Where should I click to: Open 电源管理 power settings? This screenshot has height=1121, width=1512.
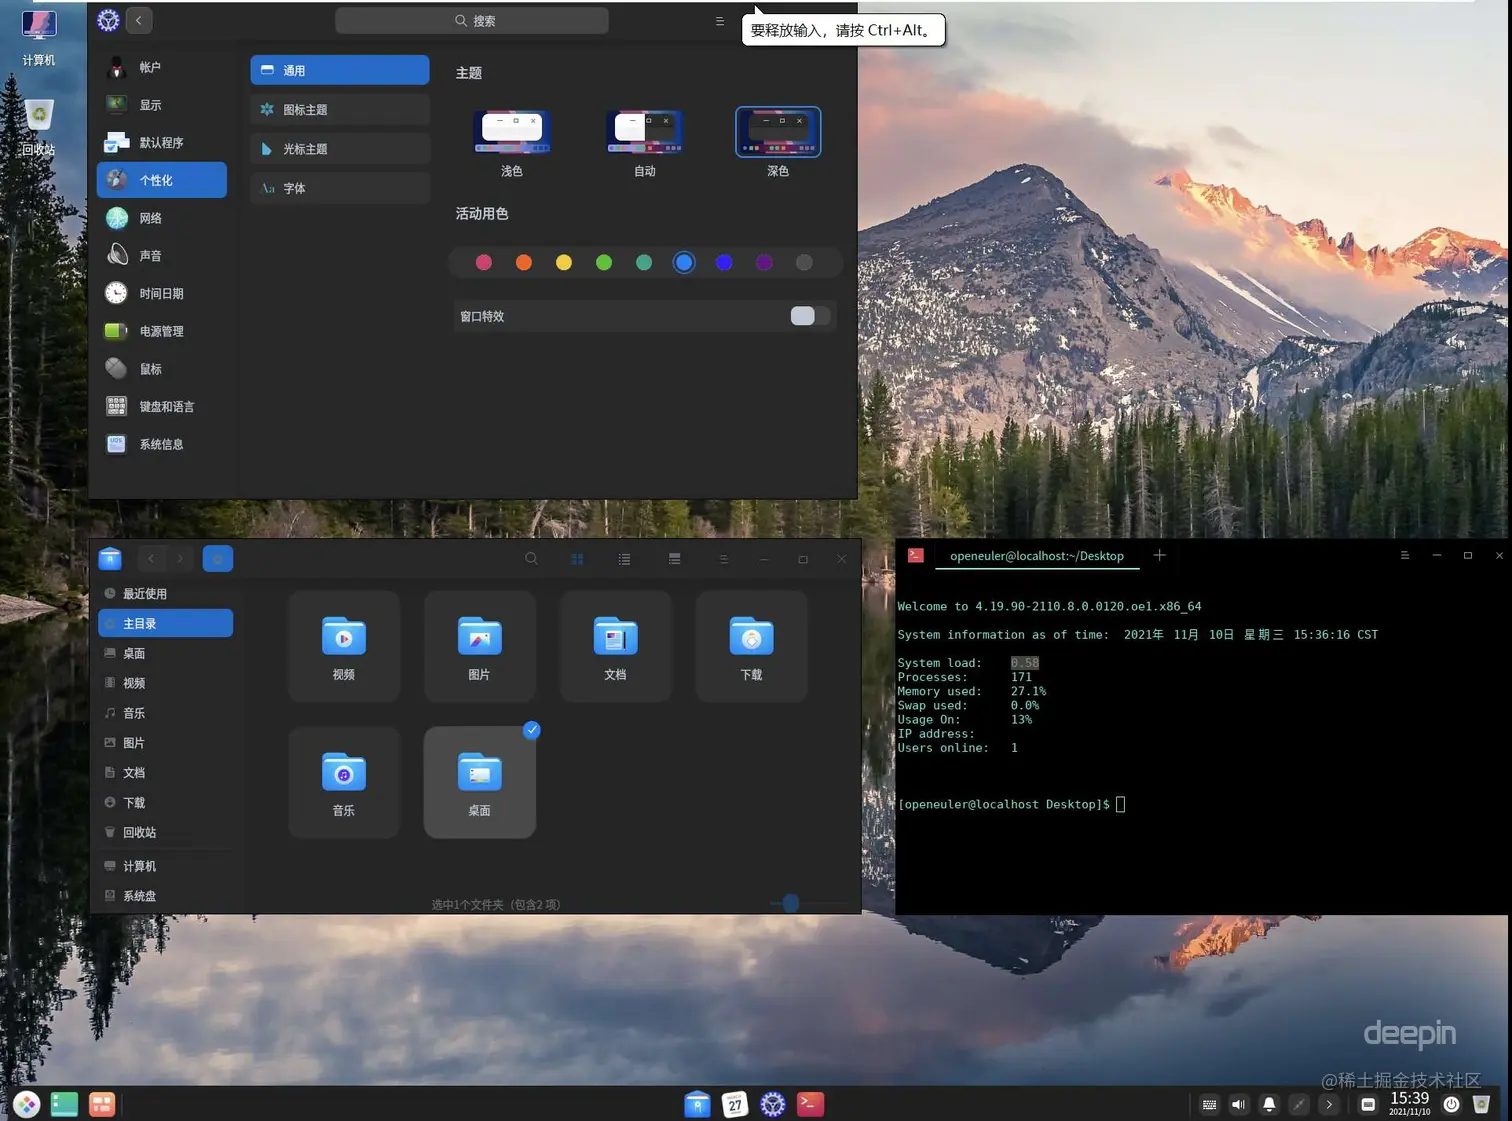point(162,331)
